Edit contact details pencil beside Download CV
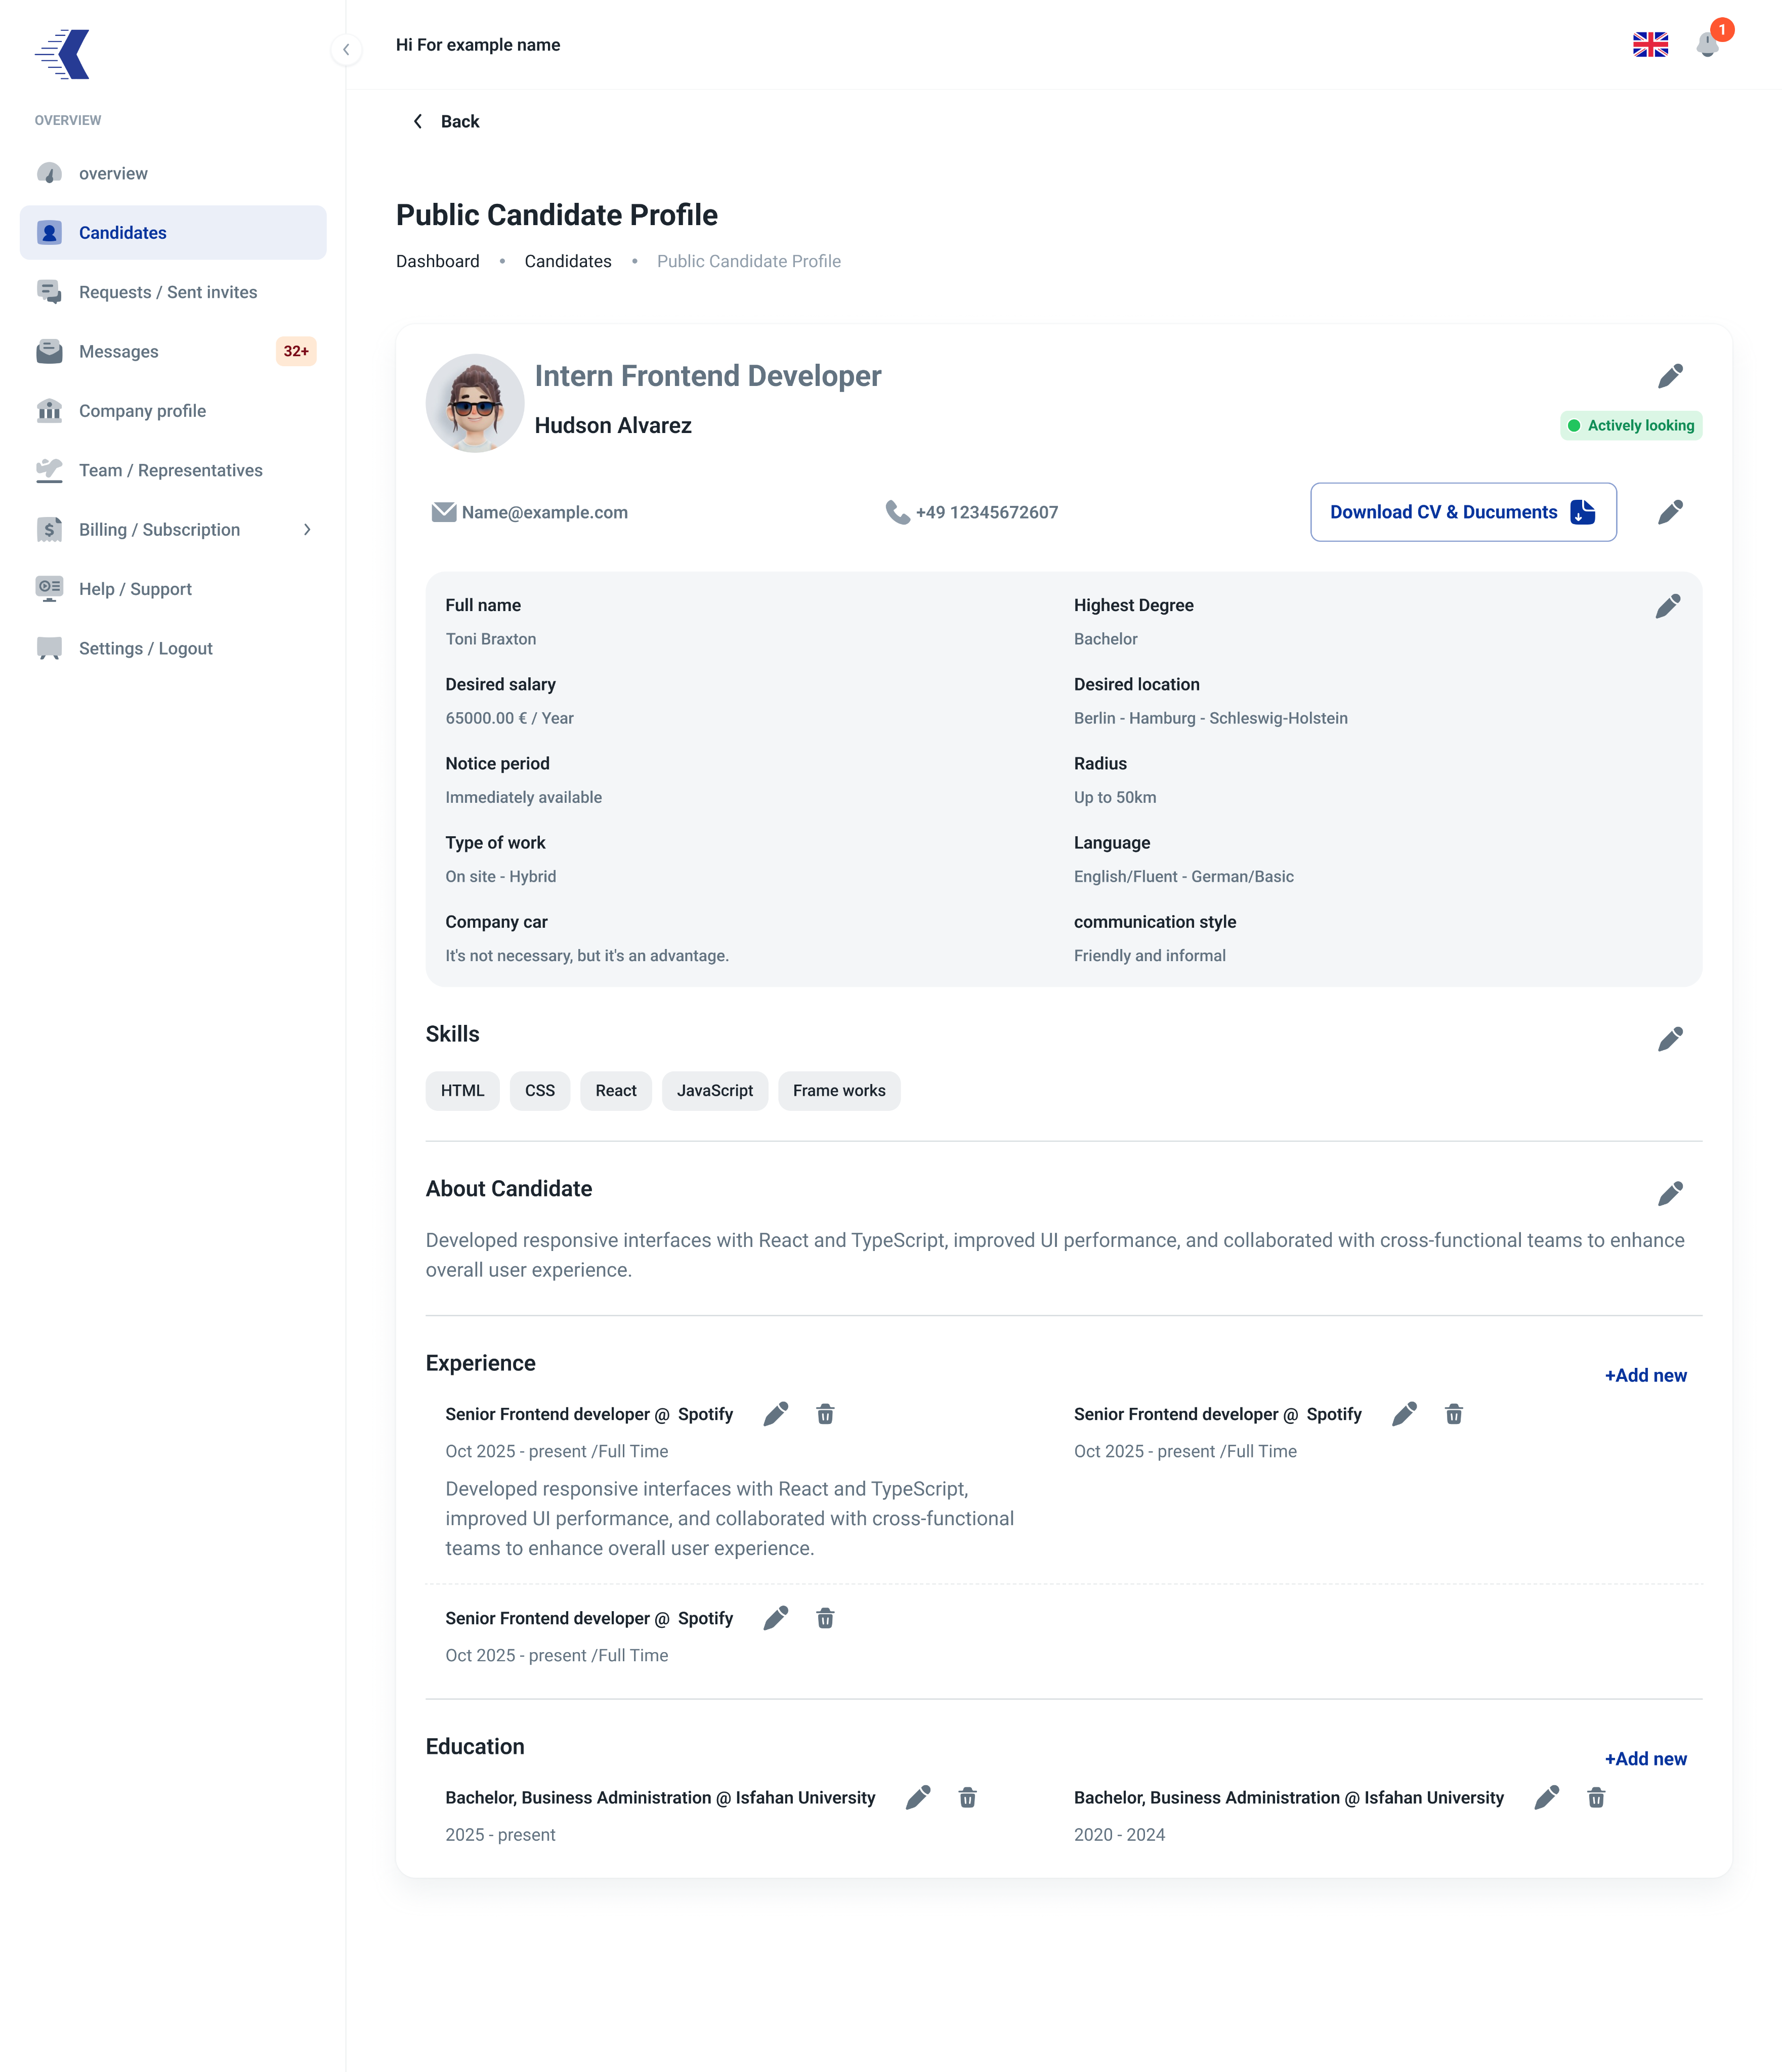Screen dimensions: 1782x2072 (x=1670, y=512)
